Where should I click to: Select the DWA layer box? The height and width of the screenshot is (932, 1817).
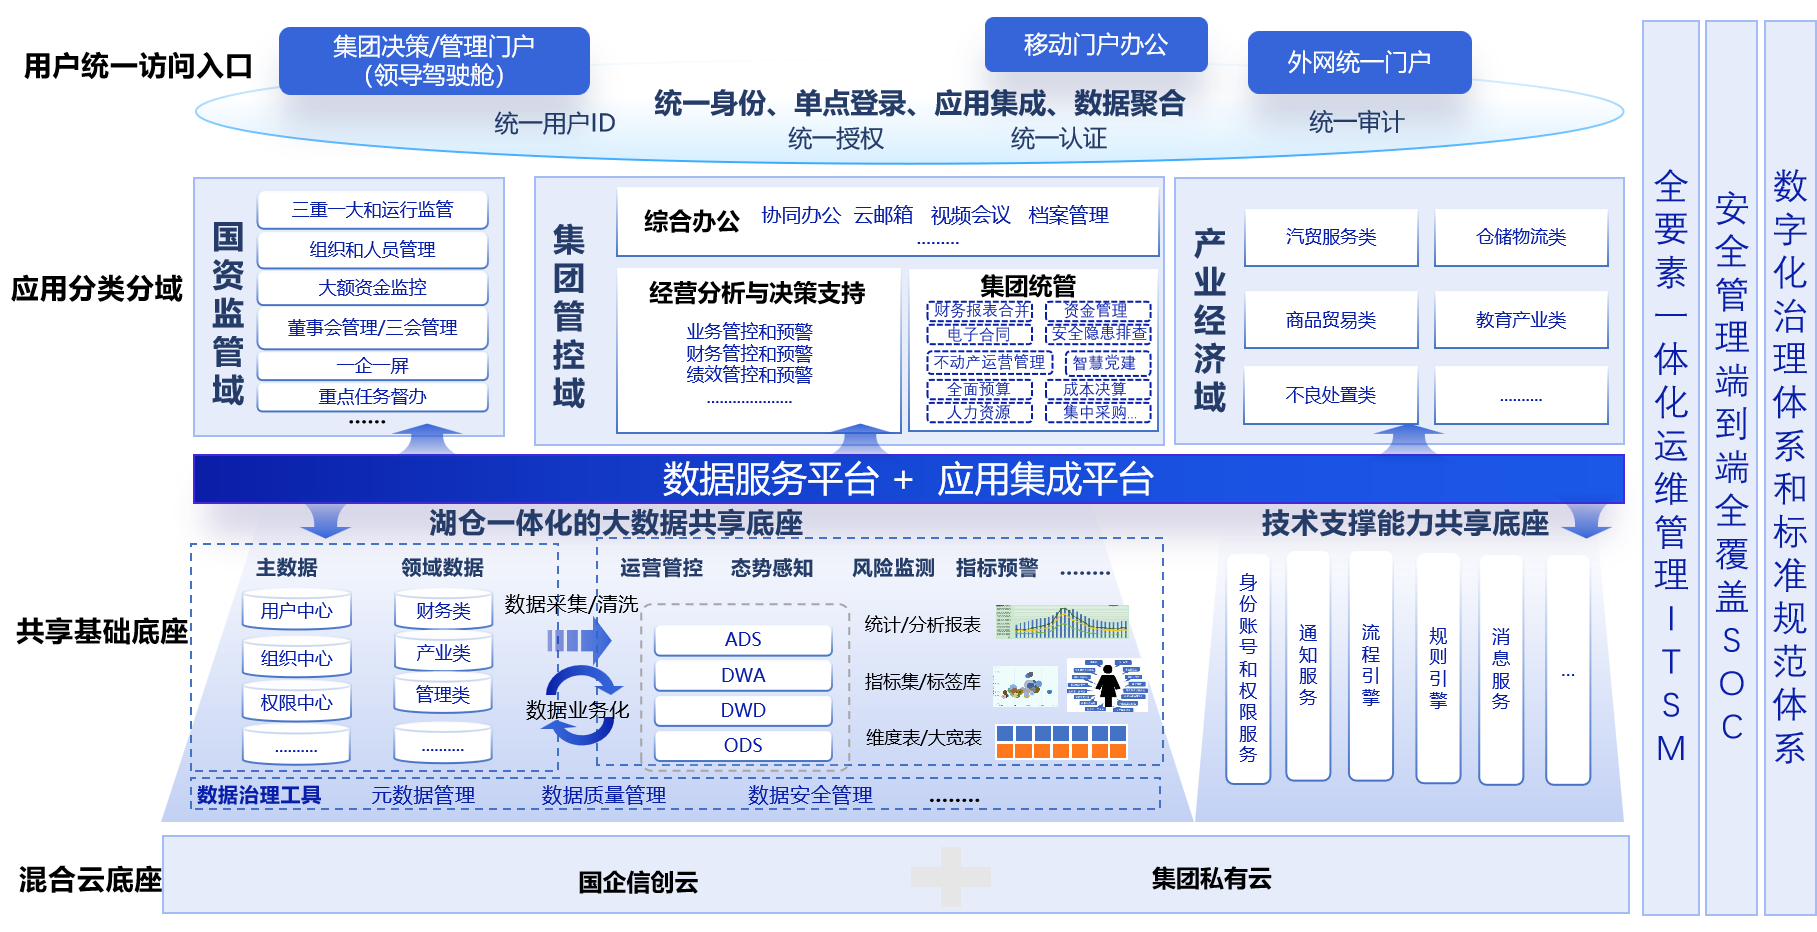tap(743, 675)
